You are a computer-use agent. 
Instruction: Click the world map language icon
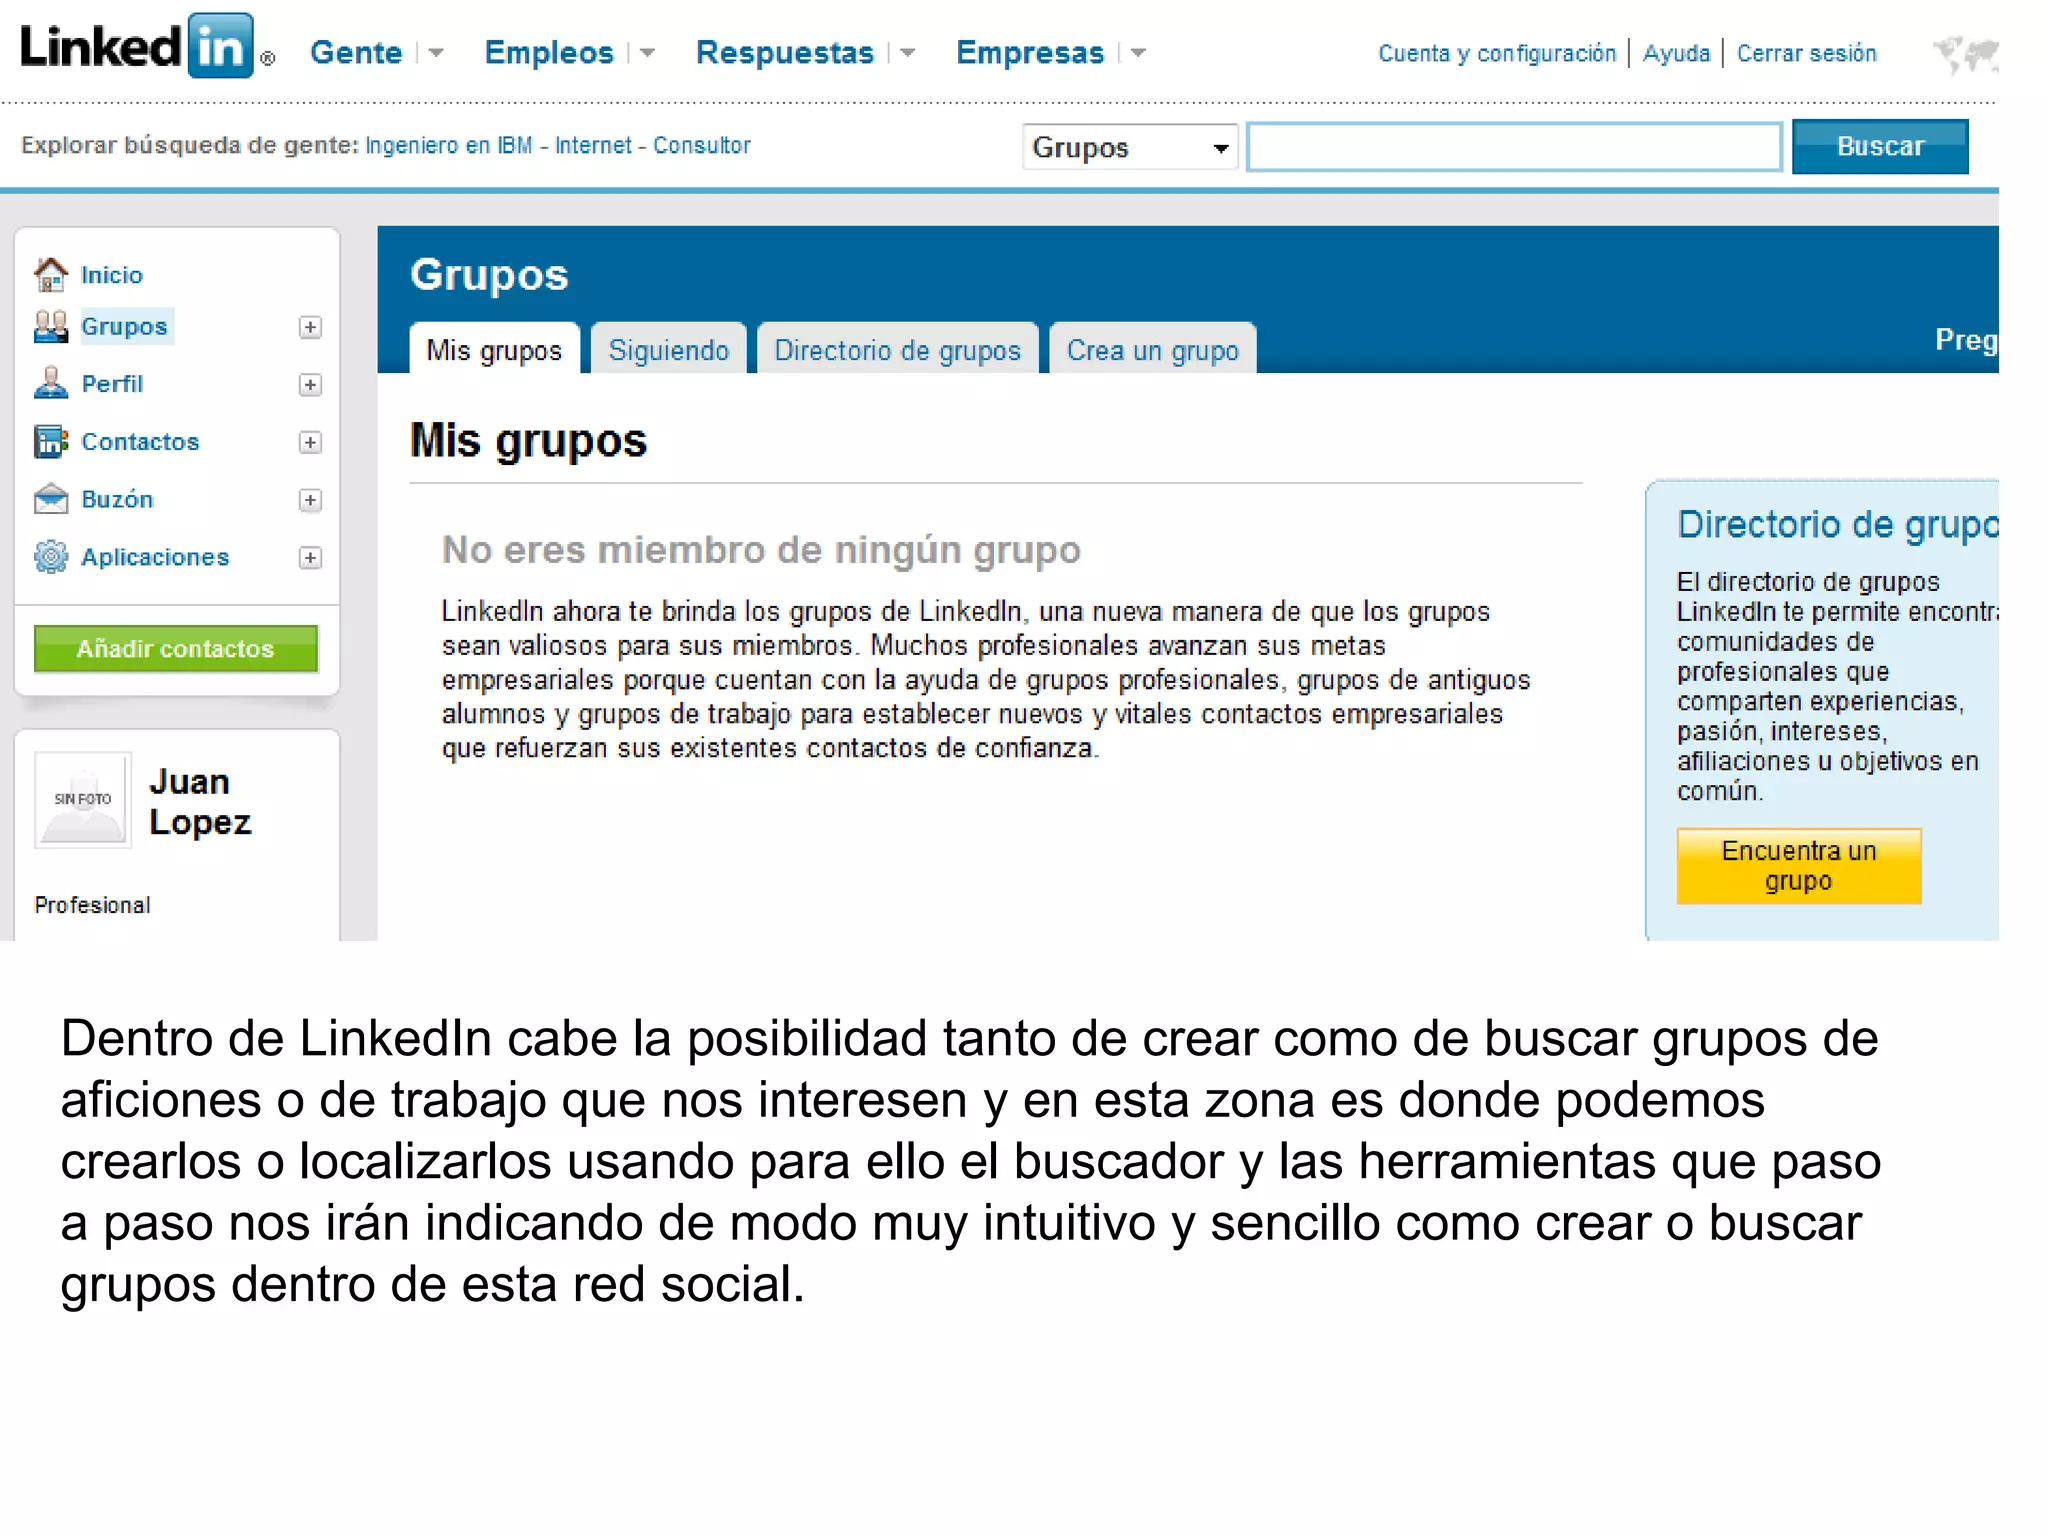click(x=1965, y=54)
